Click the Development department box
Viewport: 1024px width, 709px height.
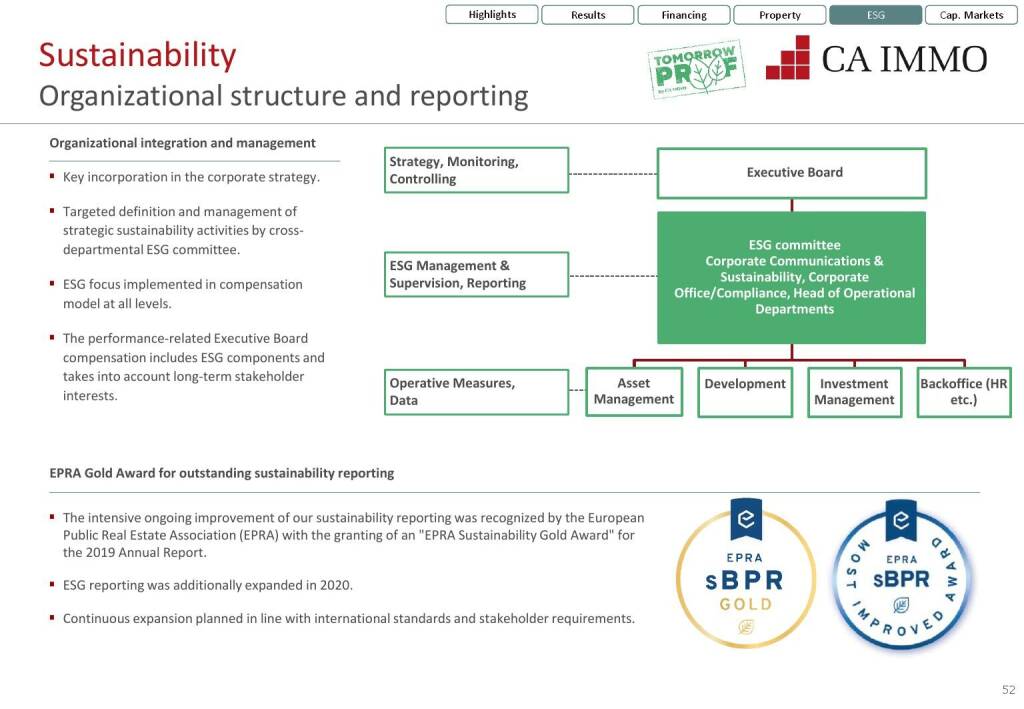tap(745, 392)
